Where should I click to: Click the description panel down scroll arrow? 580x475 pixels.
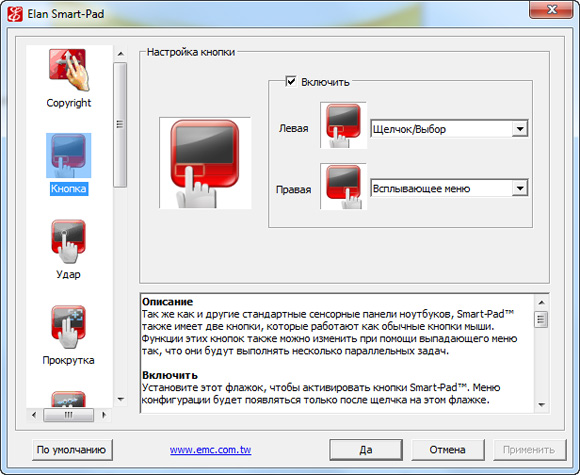[541, 405]
